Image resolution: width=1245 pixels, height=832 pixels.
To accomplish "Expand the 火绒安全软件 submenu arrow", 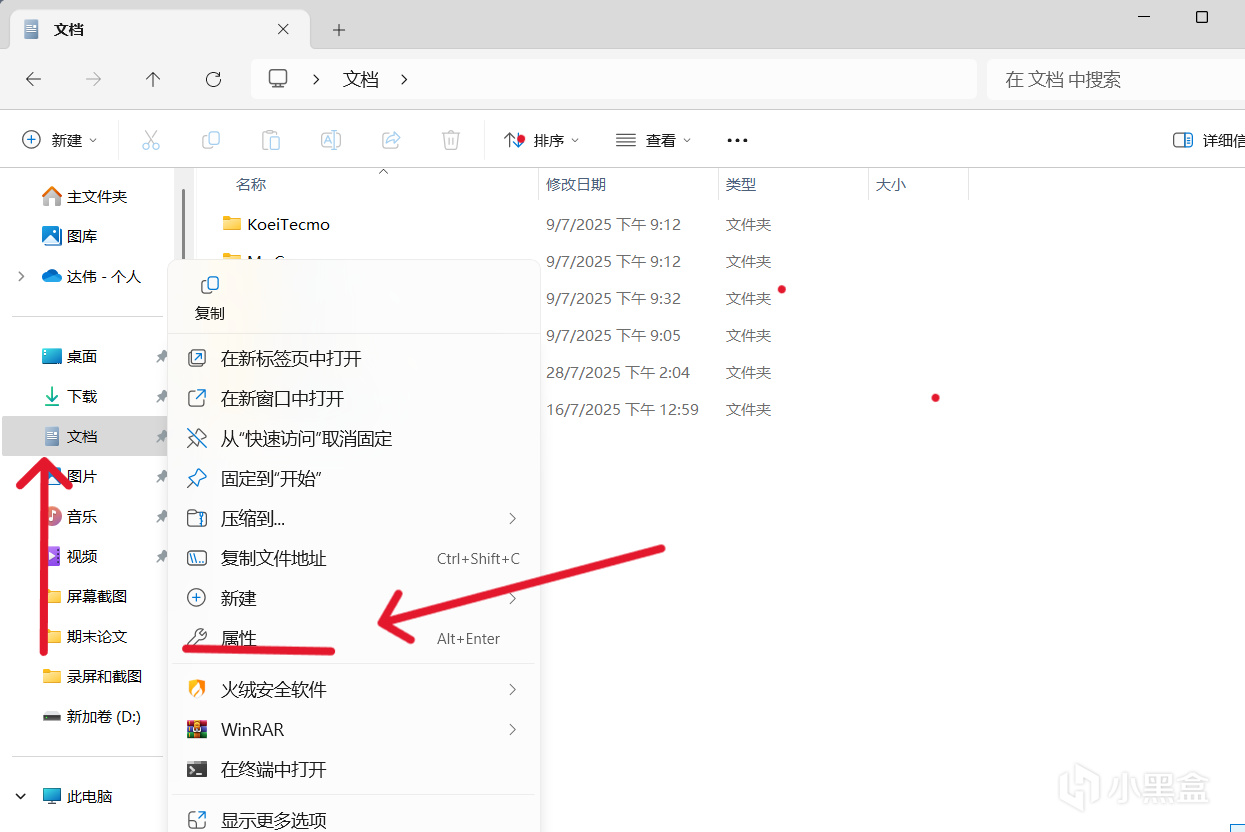I will 512,689.
